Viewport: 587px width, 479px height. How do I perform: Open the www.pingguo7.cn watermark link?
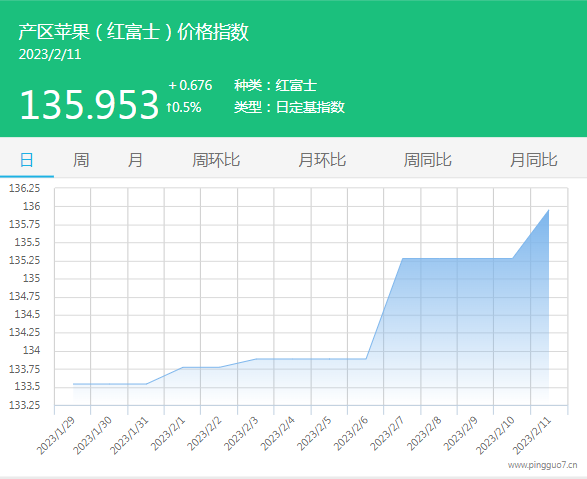pos(542,465)
